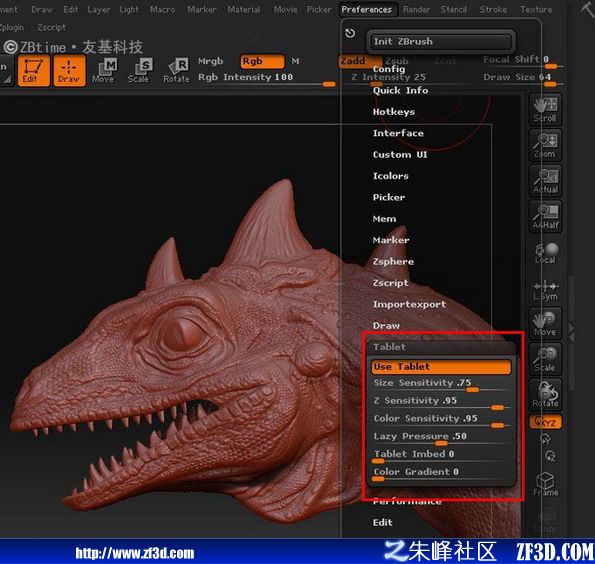Expand the Custom UI section
595x564 pixels.
(x=400, y=154)
